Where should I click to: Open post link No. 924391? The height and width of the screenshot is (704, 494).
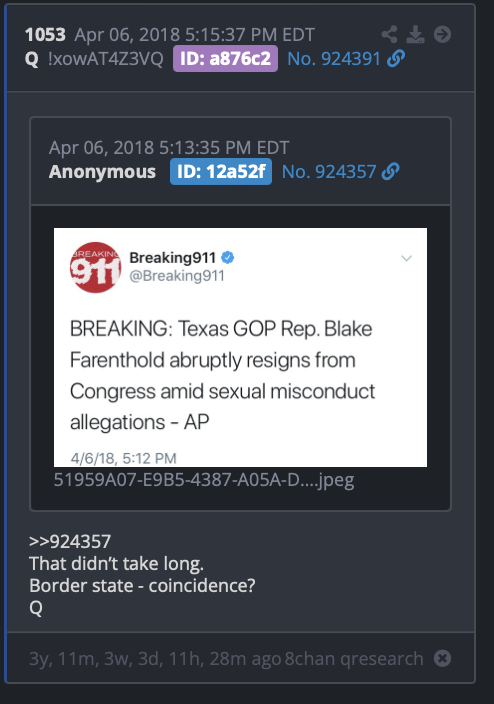(x=334, y=59)
